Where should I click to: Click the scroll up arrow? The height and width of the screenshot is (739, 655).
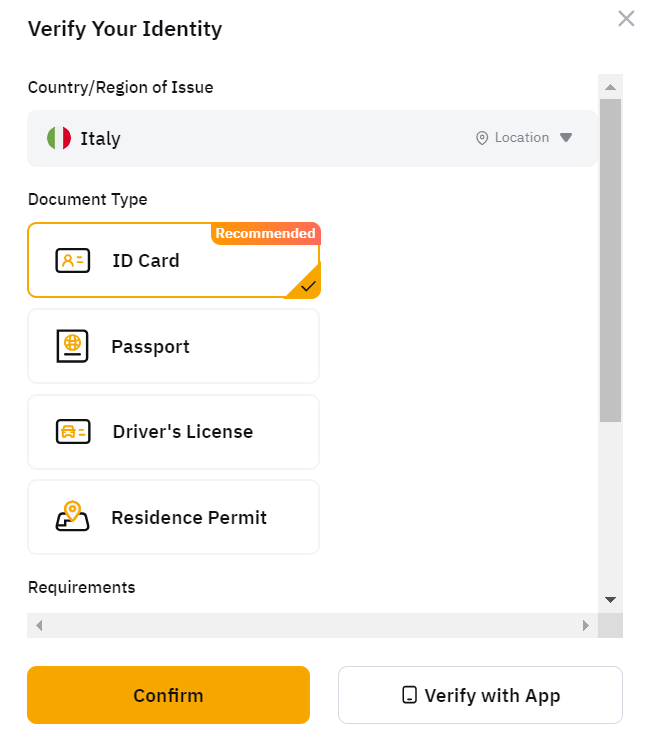[611, 87]
